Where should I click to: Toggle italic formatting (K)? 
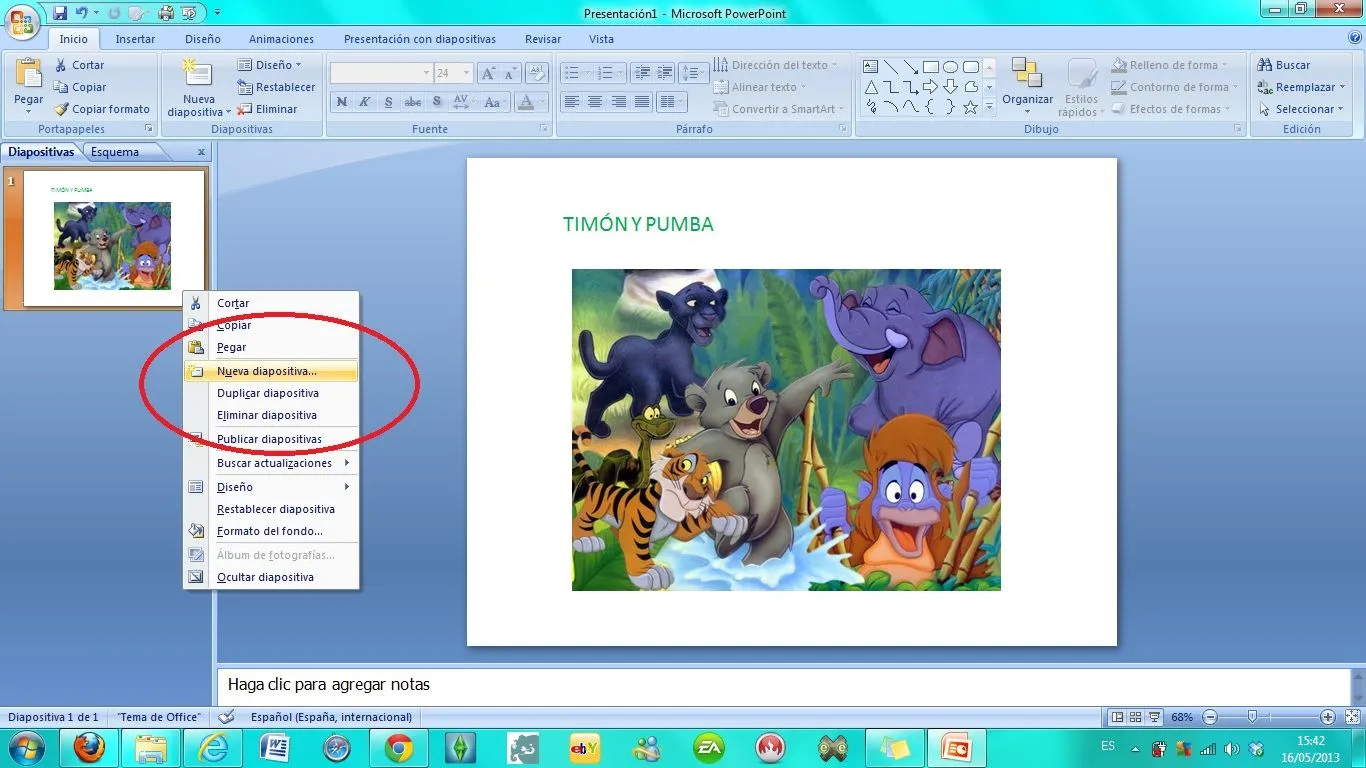pyautogui.click(x=365, y=102)
